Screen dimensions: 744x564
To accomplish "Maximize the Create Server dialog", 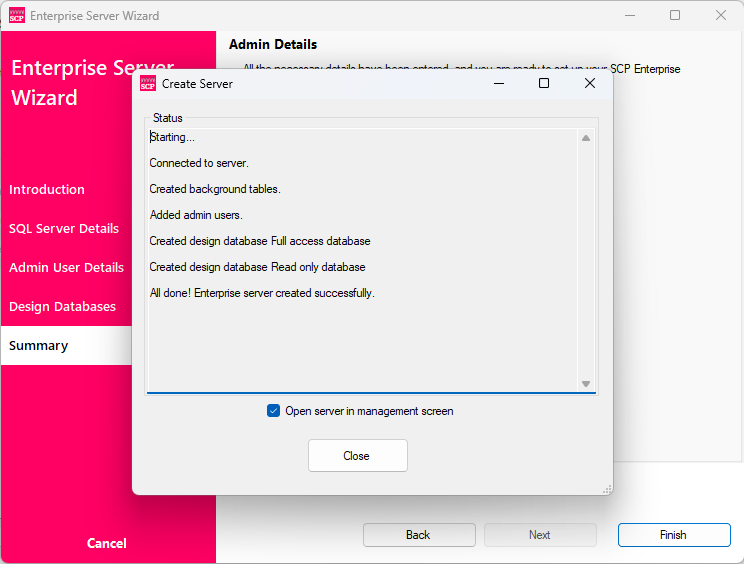I will [544, 83].
